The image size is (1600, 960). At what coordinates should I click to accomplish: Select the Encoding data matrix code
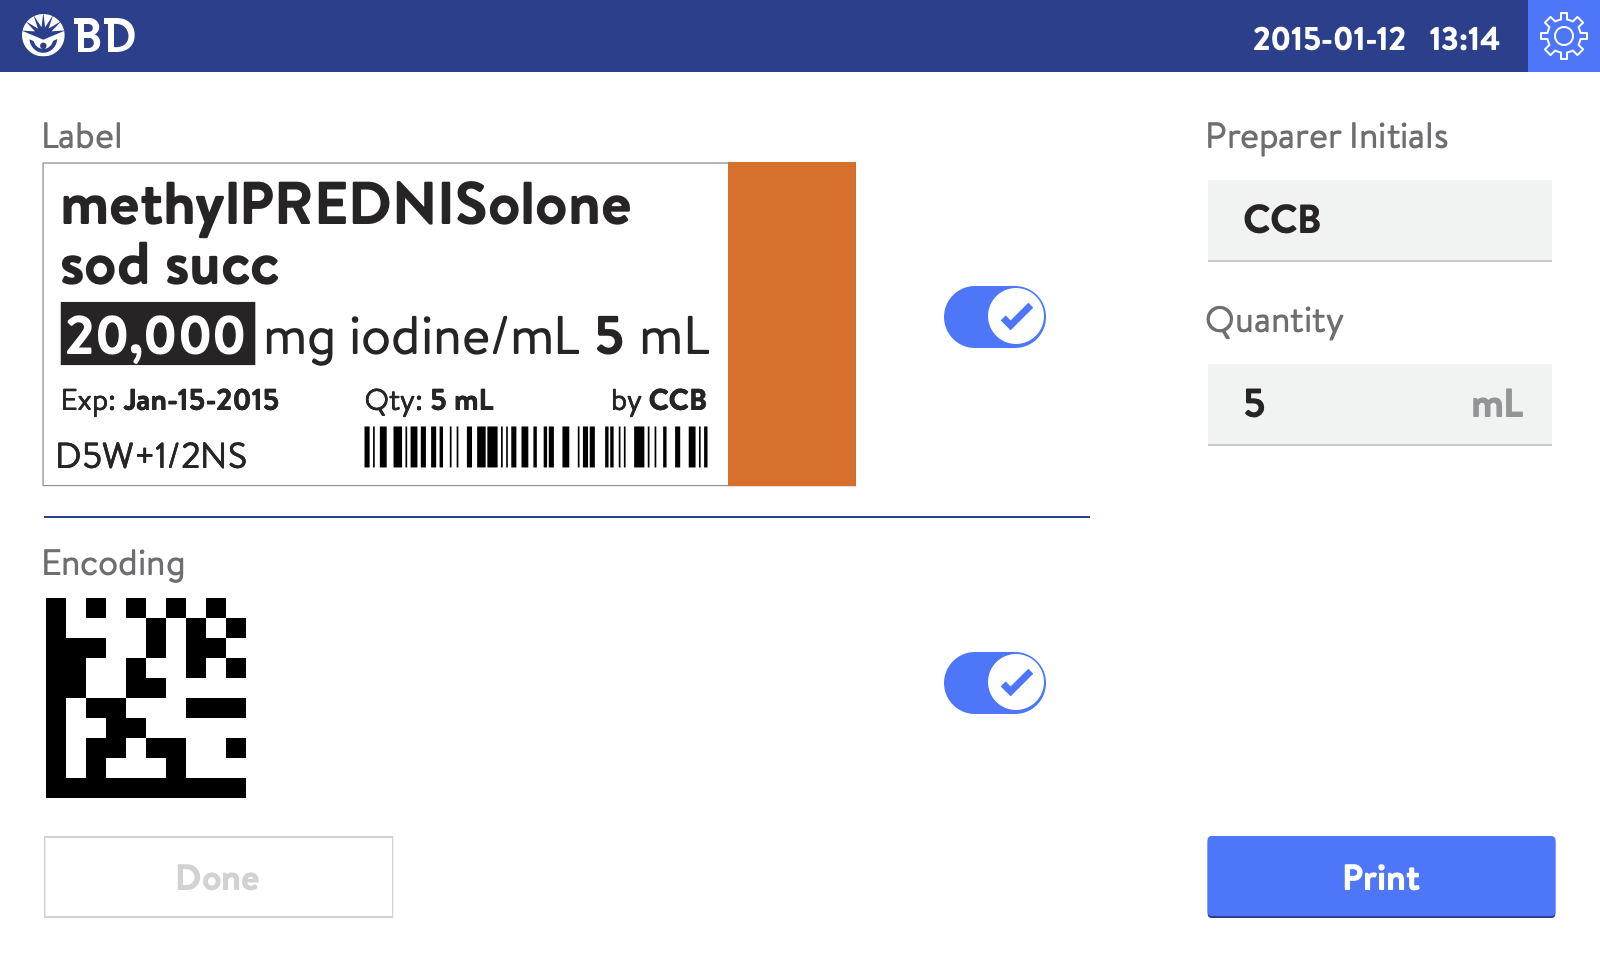[146, 698]
